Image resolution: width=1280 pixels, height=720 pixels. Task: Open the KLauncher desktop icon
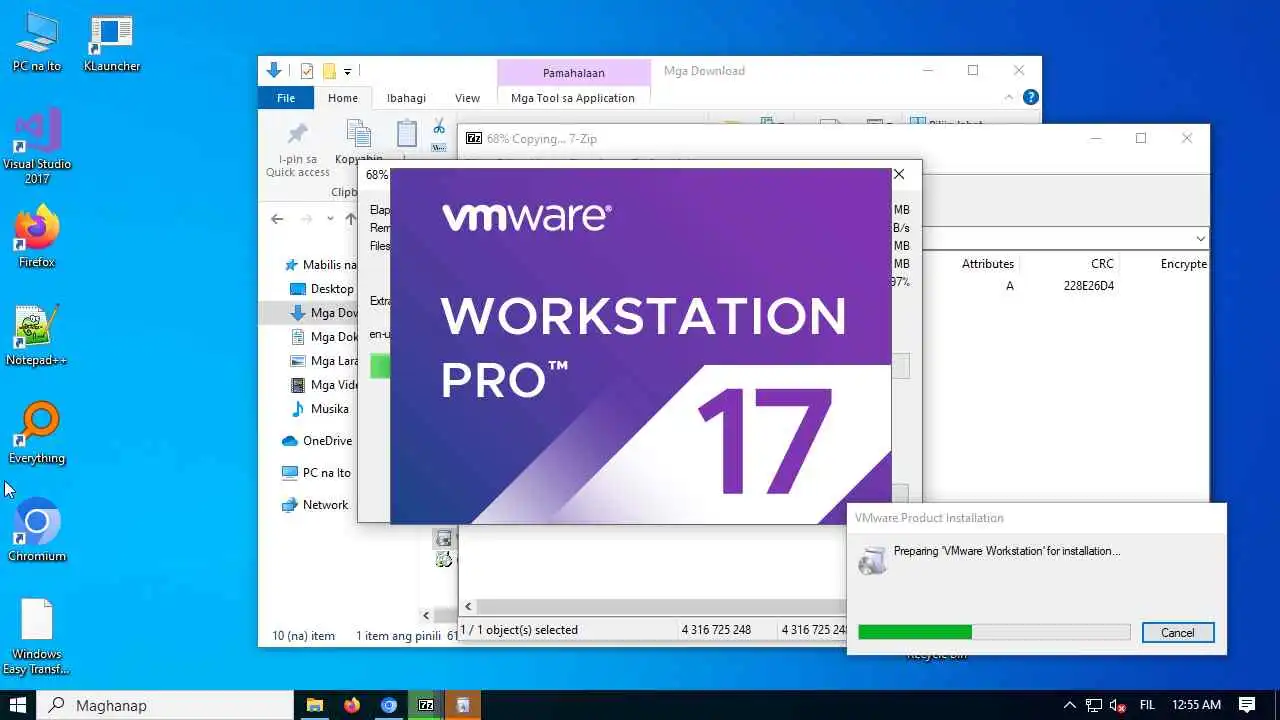click(111, 41)
